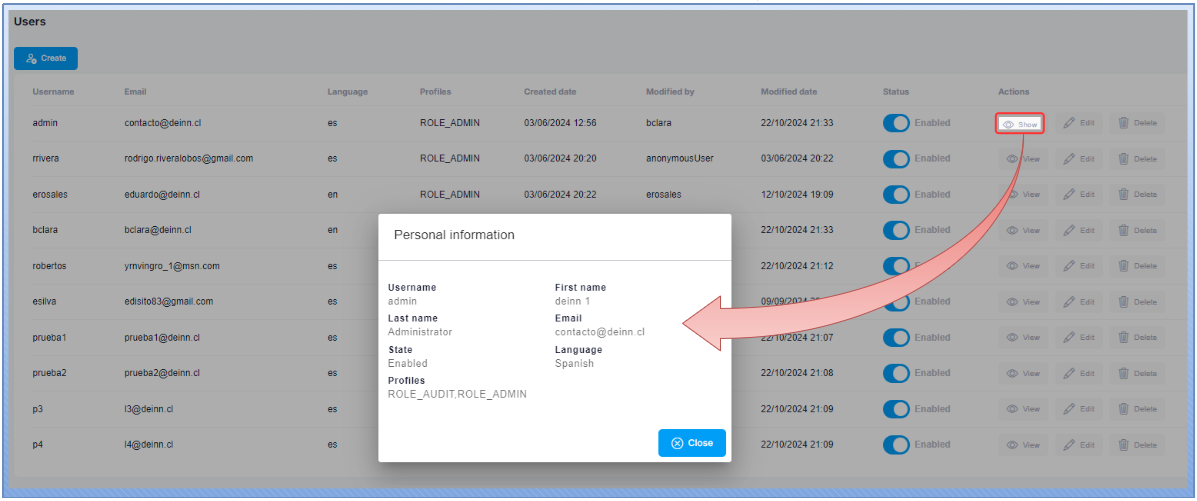View the prueba1 user details
This screenshot has width=1197, height=501.
pyautogui.click(x=1022, y=338)
